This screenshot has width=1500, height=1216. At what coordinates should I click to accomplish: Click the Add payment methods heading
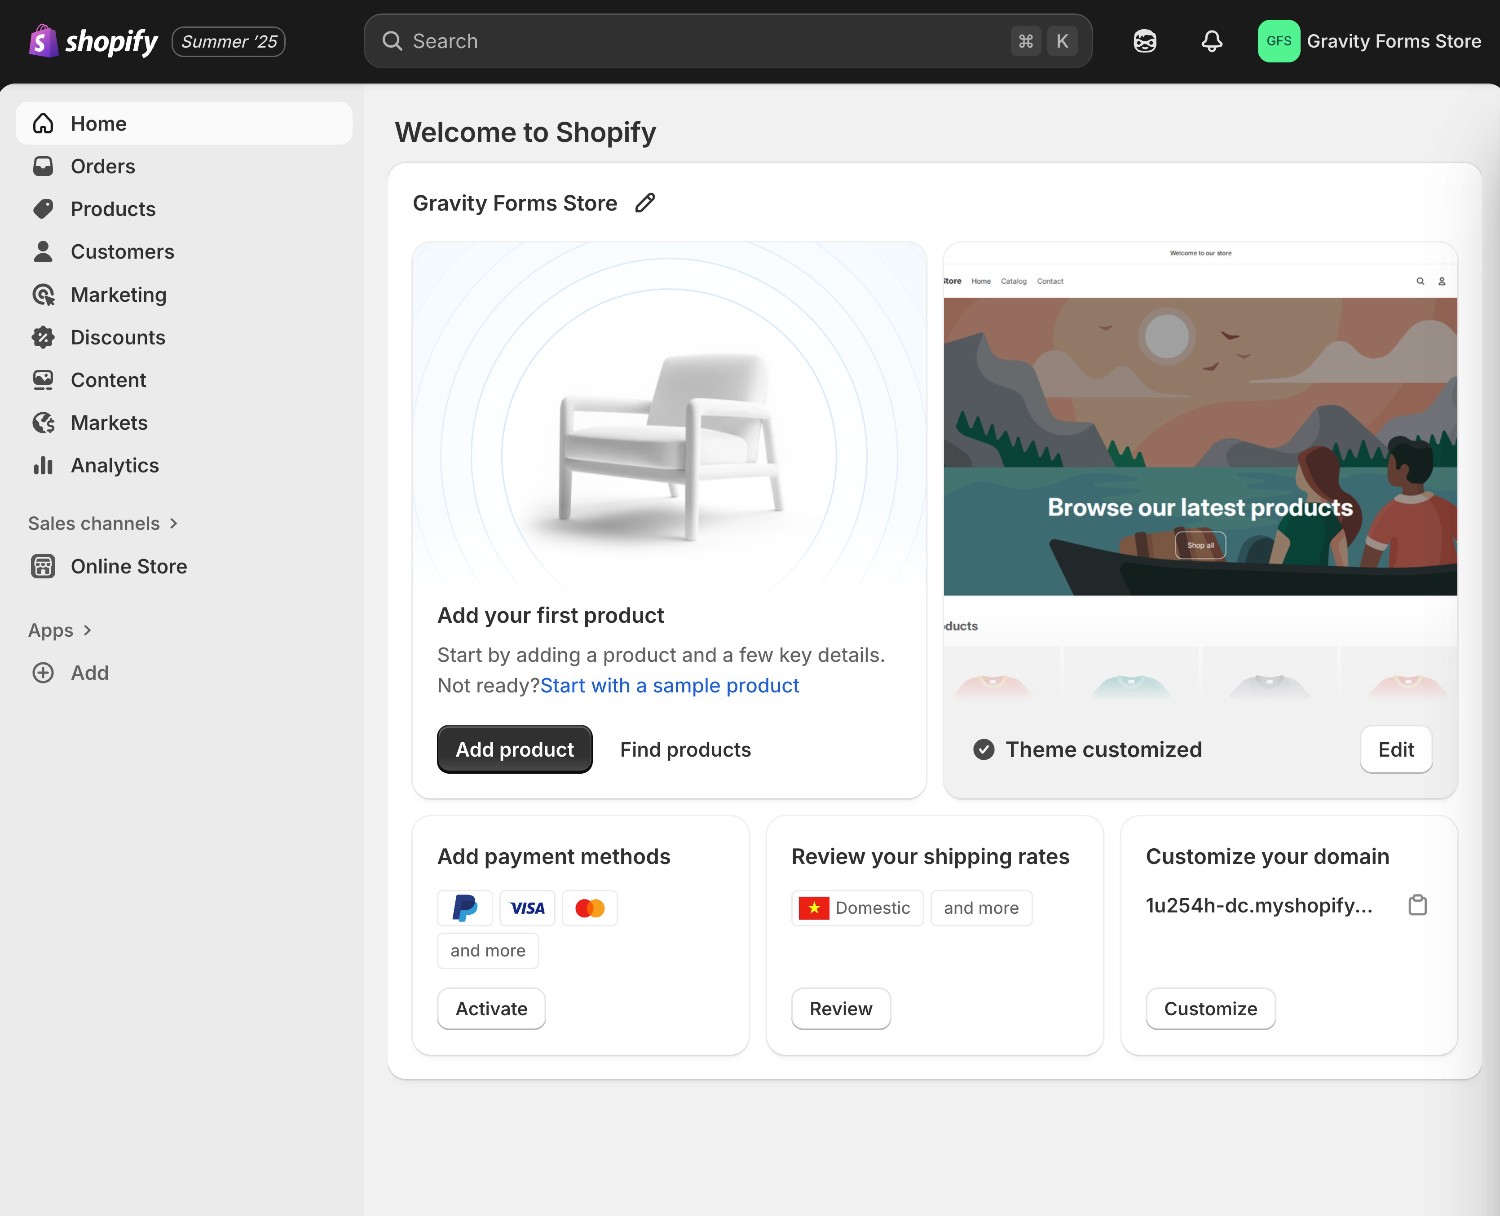554,856
